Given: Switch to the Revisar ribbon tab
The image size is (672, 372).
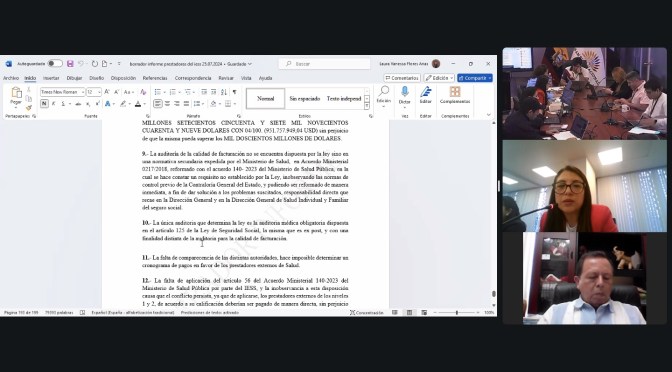Looking at the screenshot, I should click(x=226, y=78).
